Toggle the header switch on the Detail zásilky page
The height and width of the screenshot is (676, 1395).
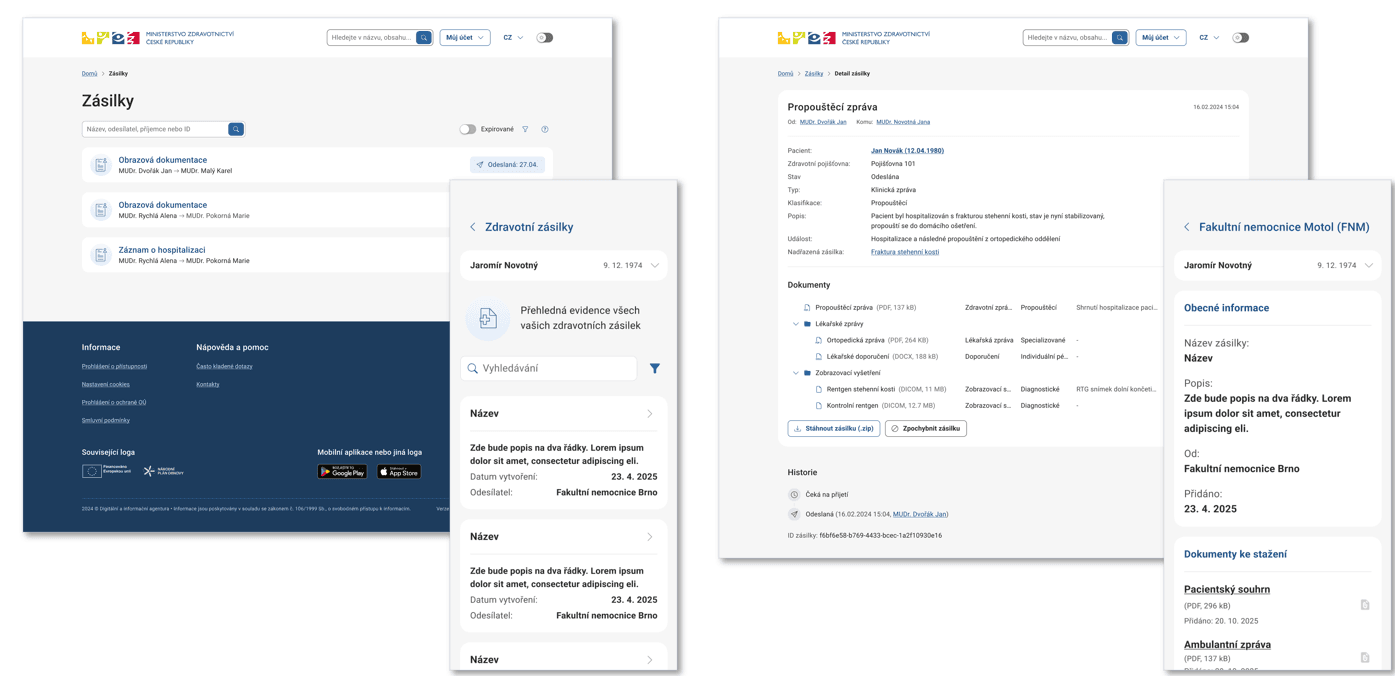pyautogui.click(x=1240, y=38)
